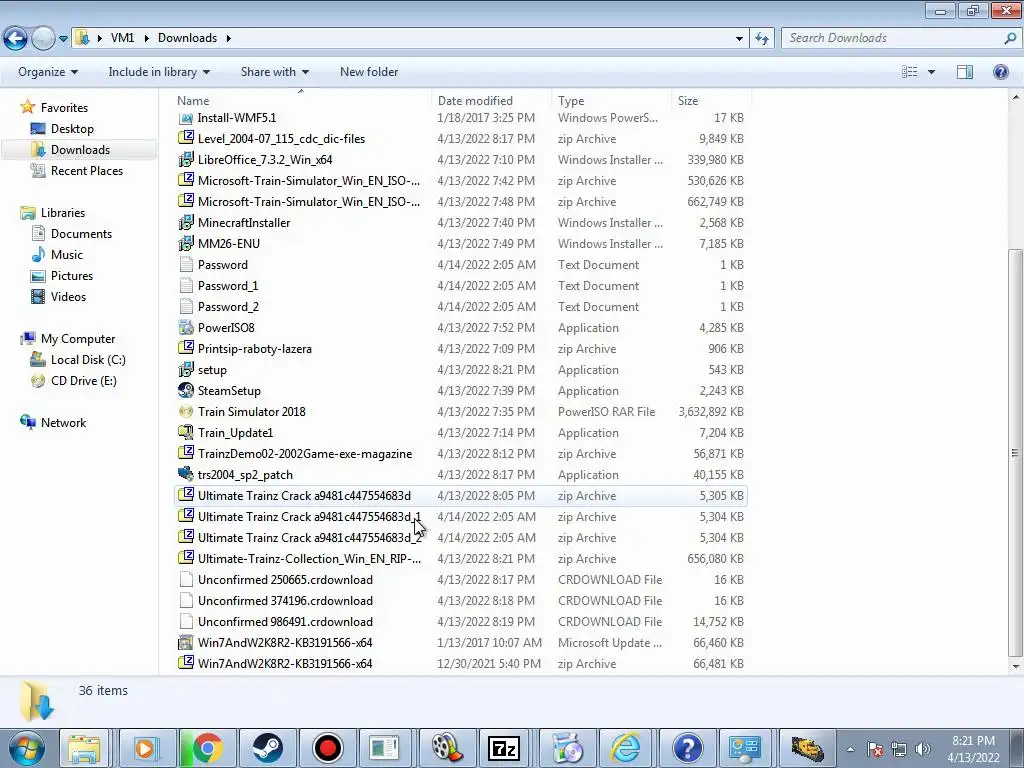Open the Music library
Screen dimensions: 1024x768
coord(67,255)
